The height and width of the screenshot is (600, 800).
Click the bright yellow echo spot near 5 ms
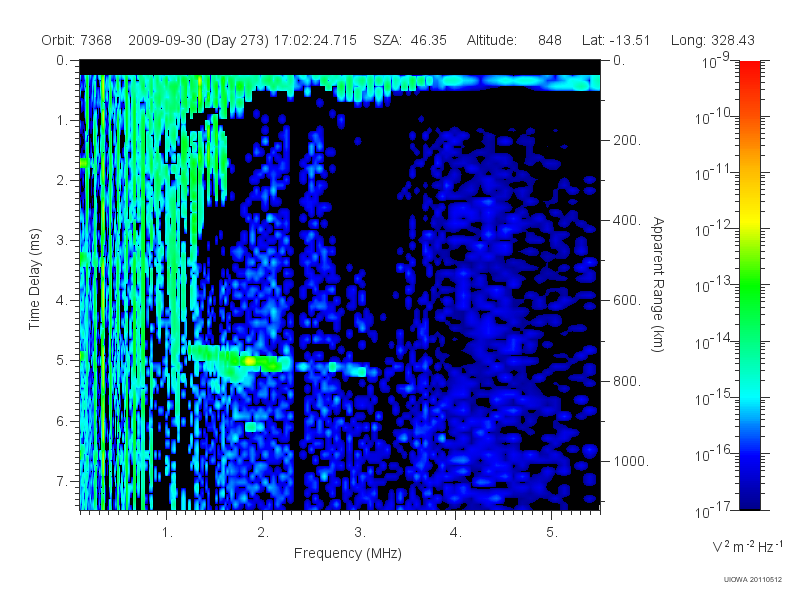[249, 361]
